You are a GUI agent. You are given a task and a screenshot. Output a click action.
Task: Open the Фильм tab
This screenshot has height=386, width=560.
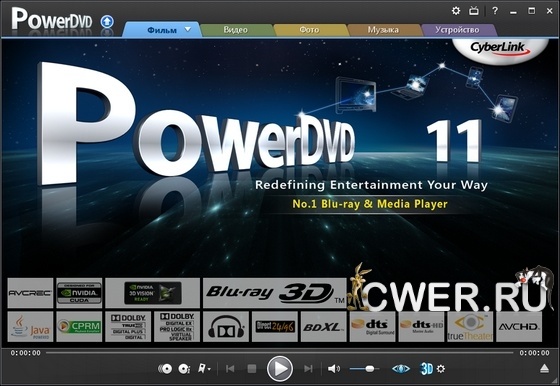(x=162, y=30)
